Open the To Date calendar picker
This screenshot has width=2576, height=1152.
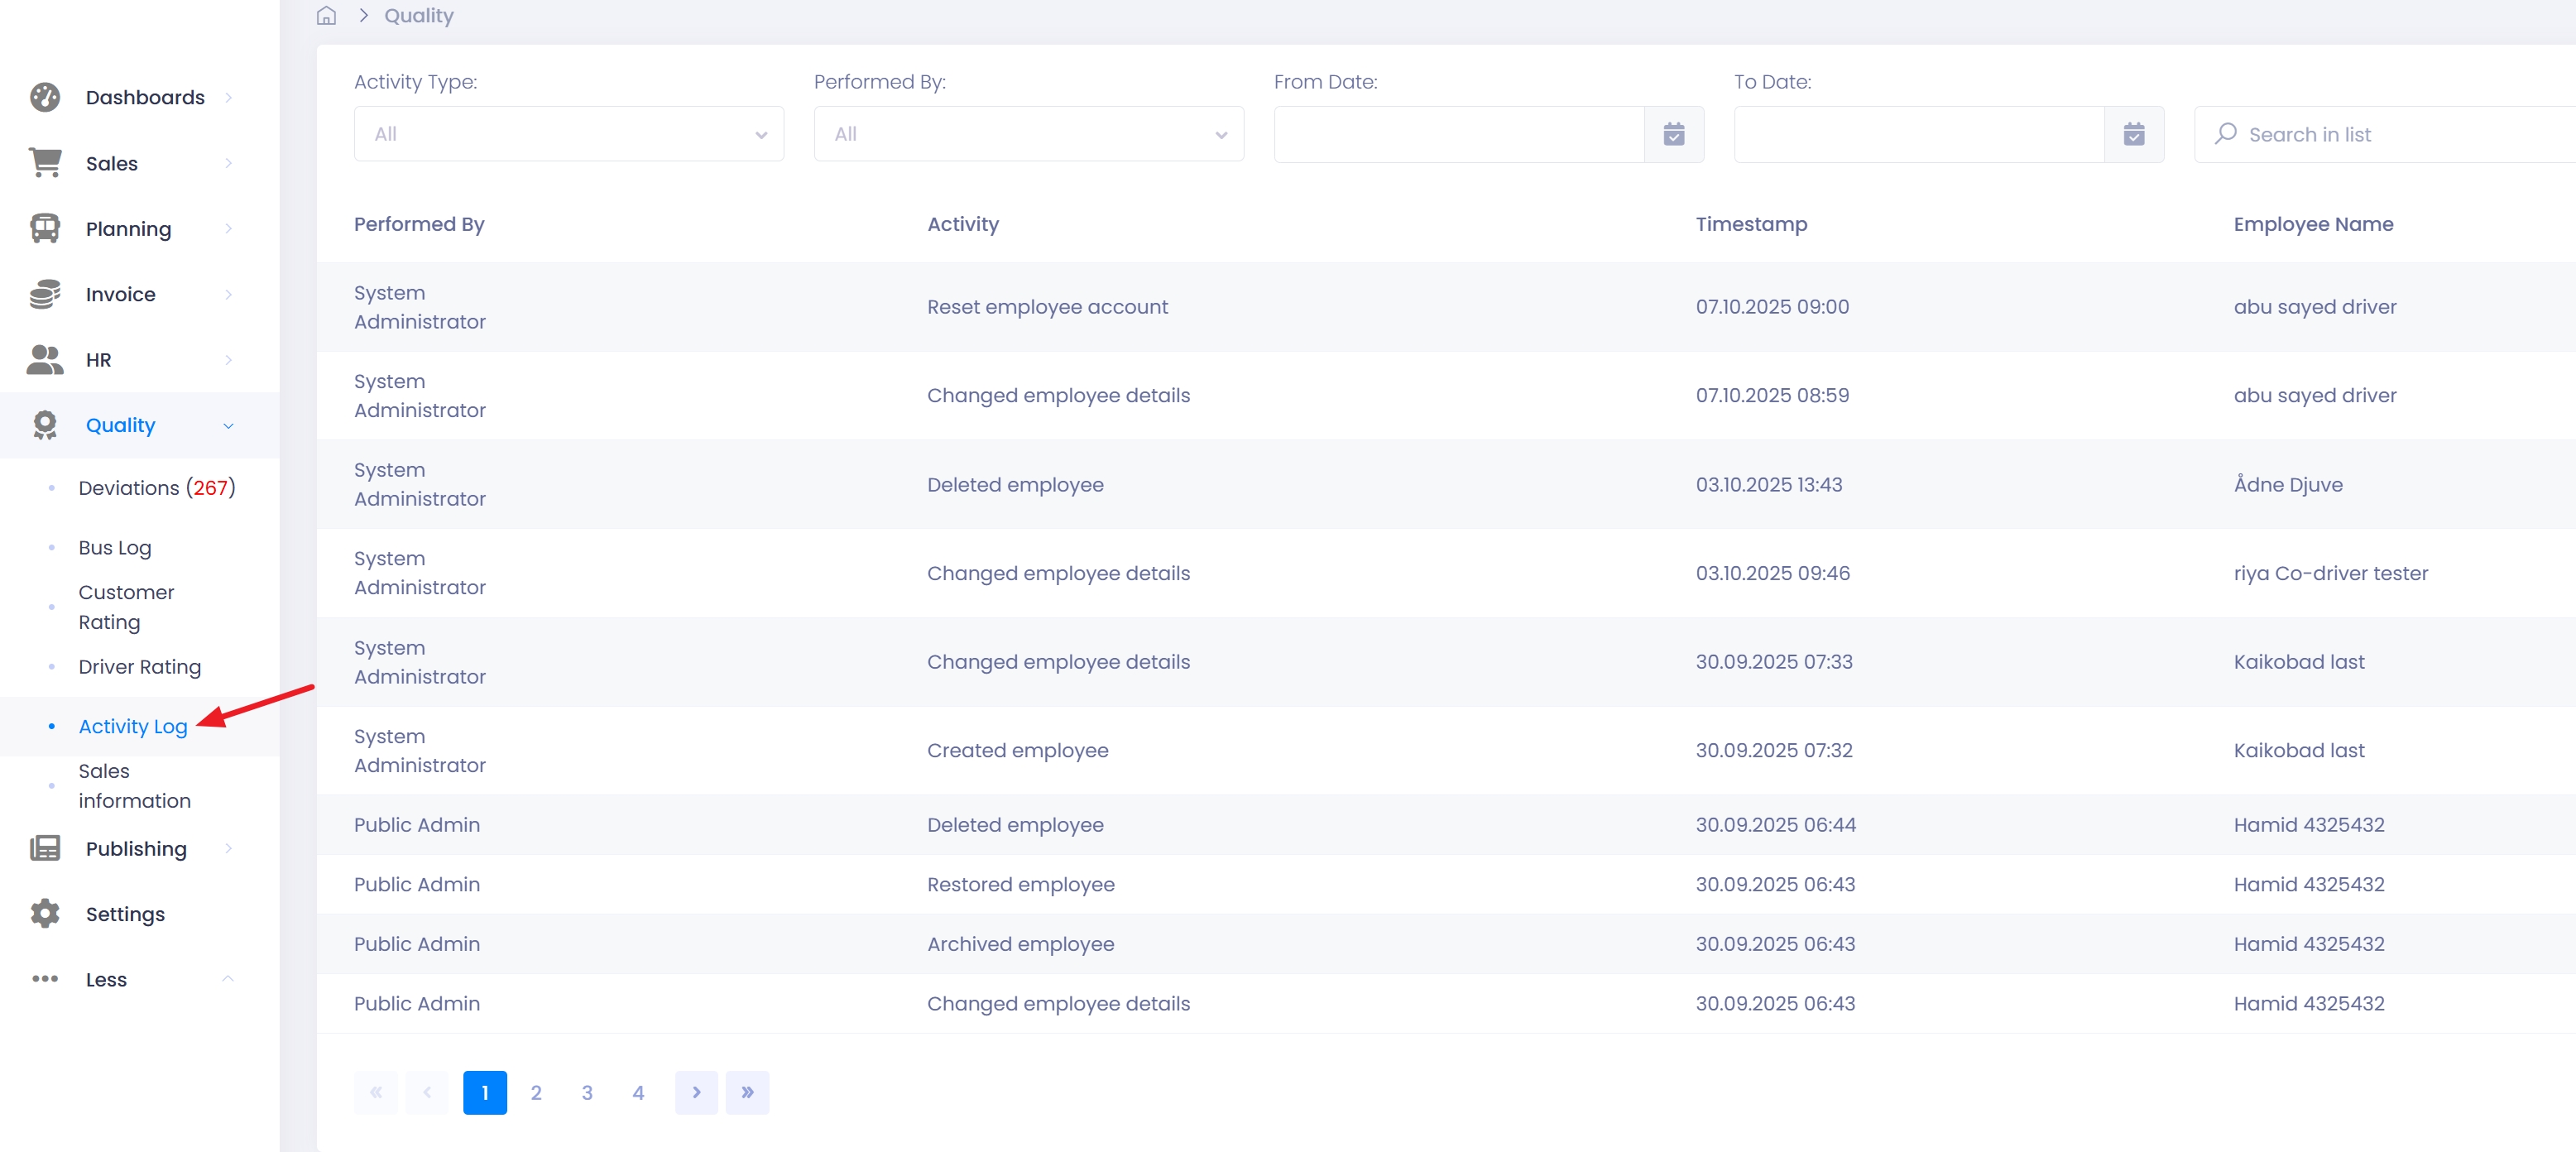pyautogui.click(x=2133, y=134)
